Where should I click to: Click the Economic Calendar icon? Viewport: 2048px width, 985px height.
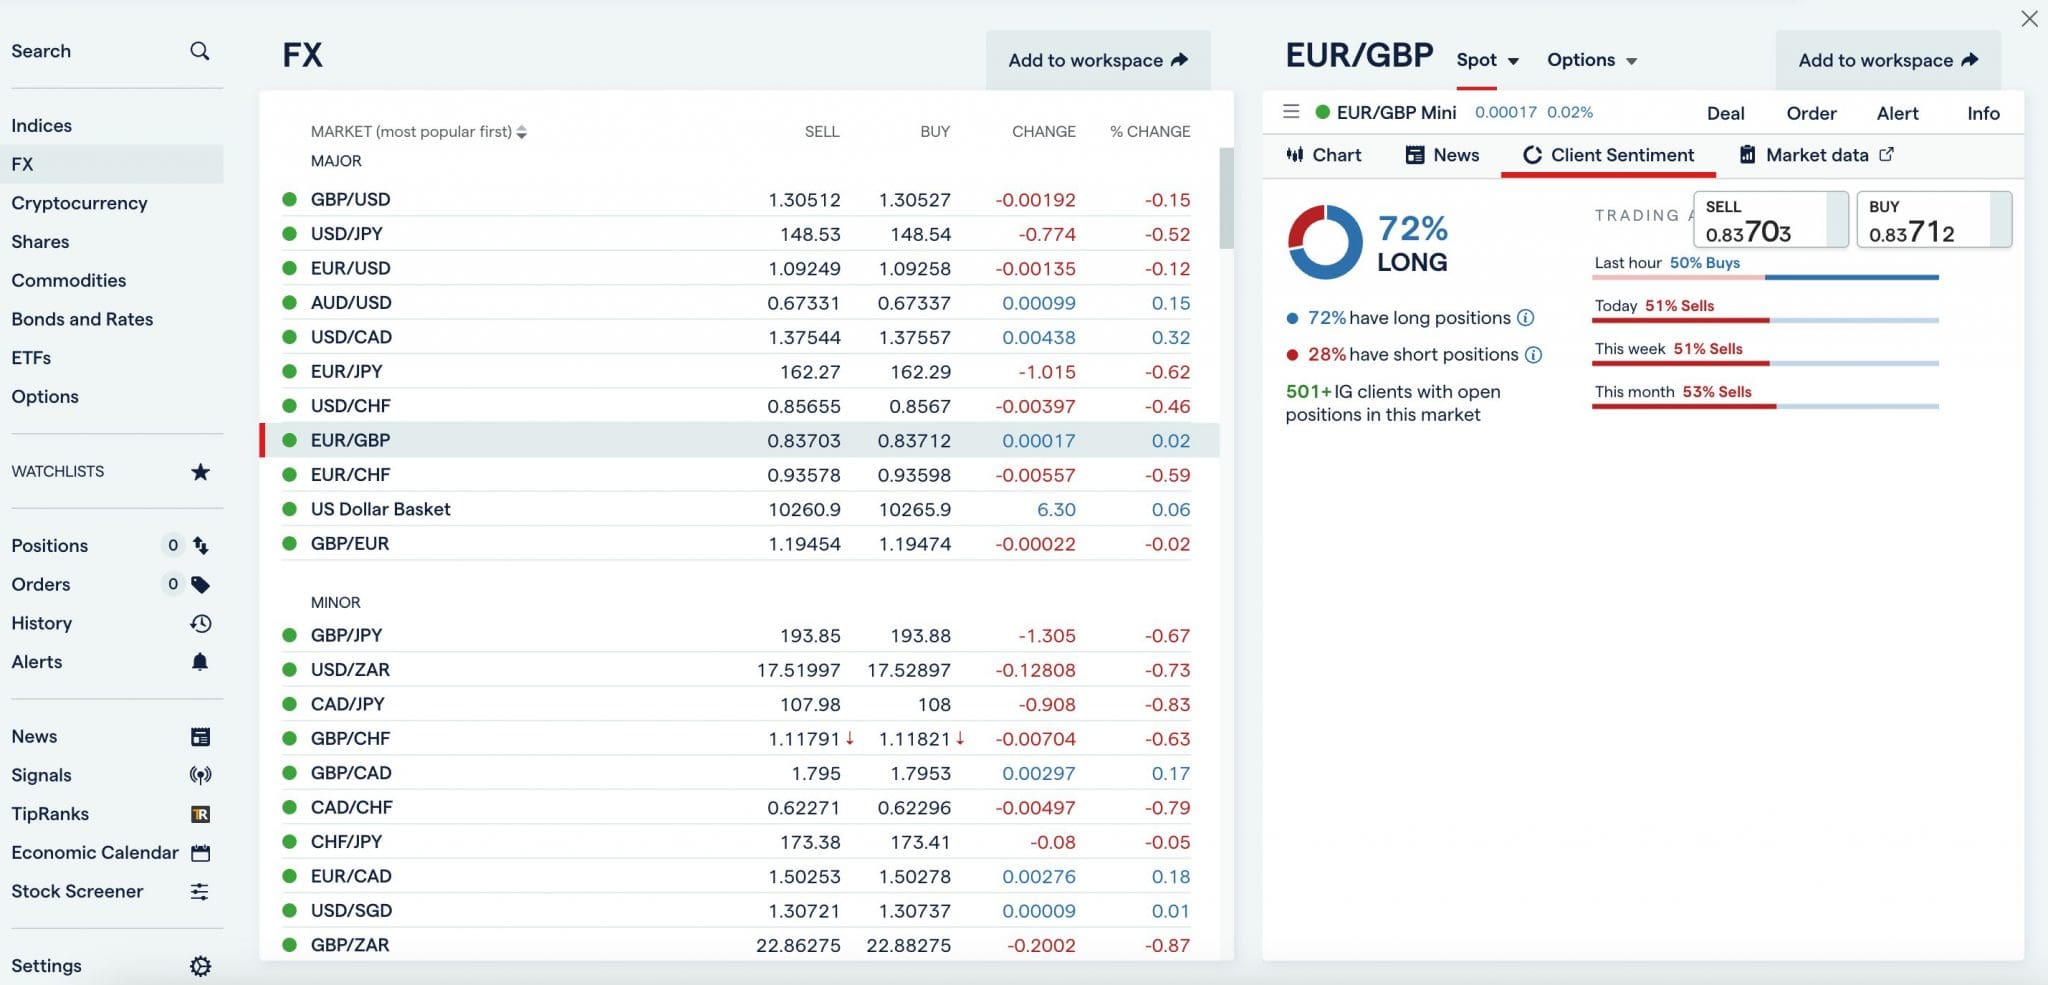coord(201,852)
